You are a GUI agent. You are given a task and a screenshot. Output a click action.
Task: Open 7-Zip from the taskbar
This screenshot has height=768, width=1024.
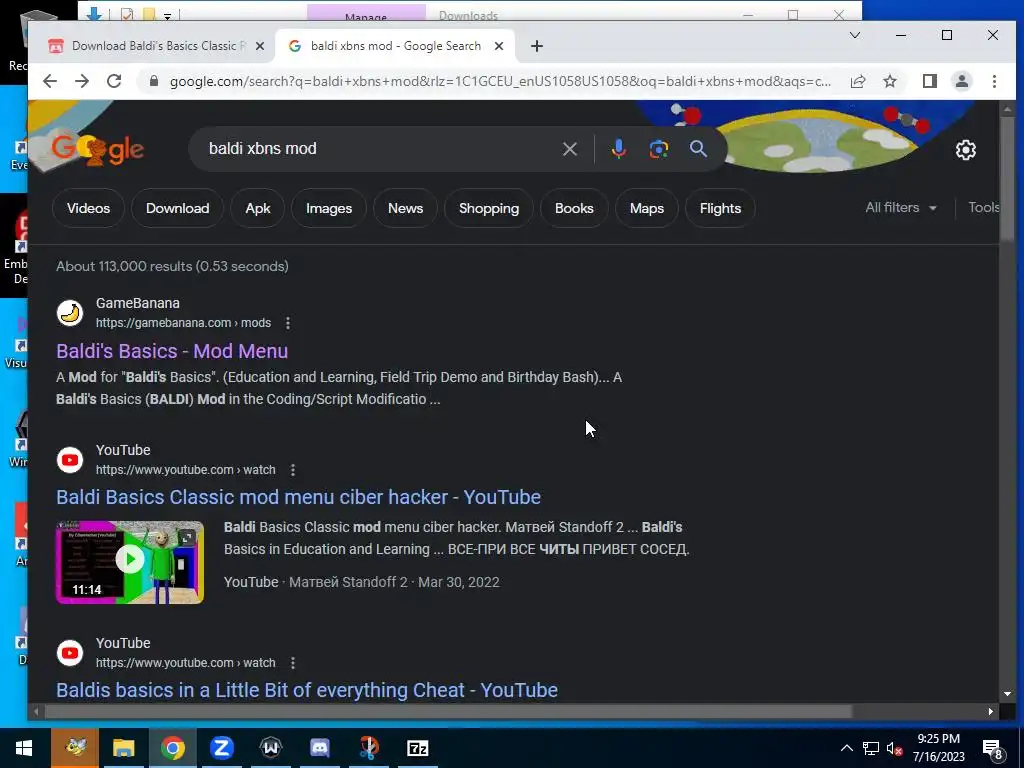[417, 748]
